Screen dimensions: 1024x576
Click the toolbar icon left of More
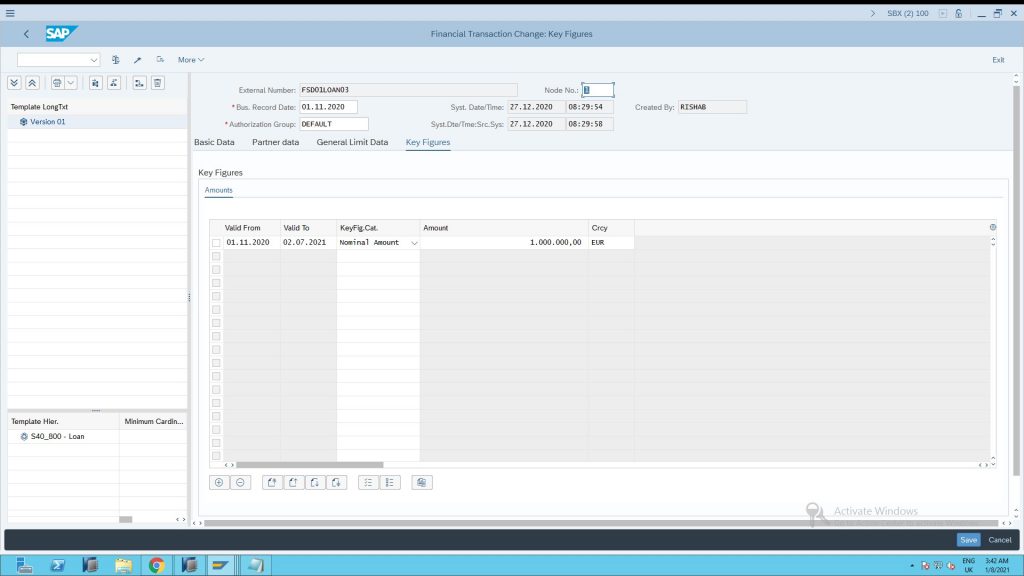coord(160,59)
